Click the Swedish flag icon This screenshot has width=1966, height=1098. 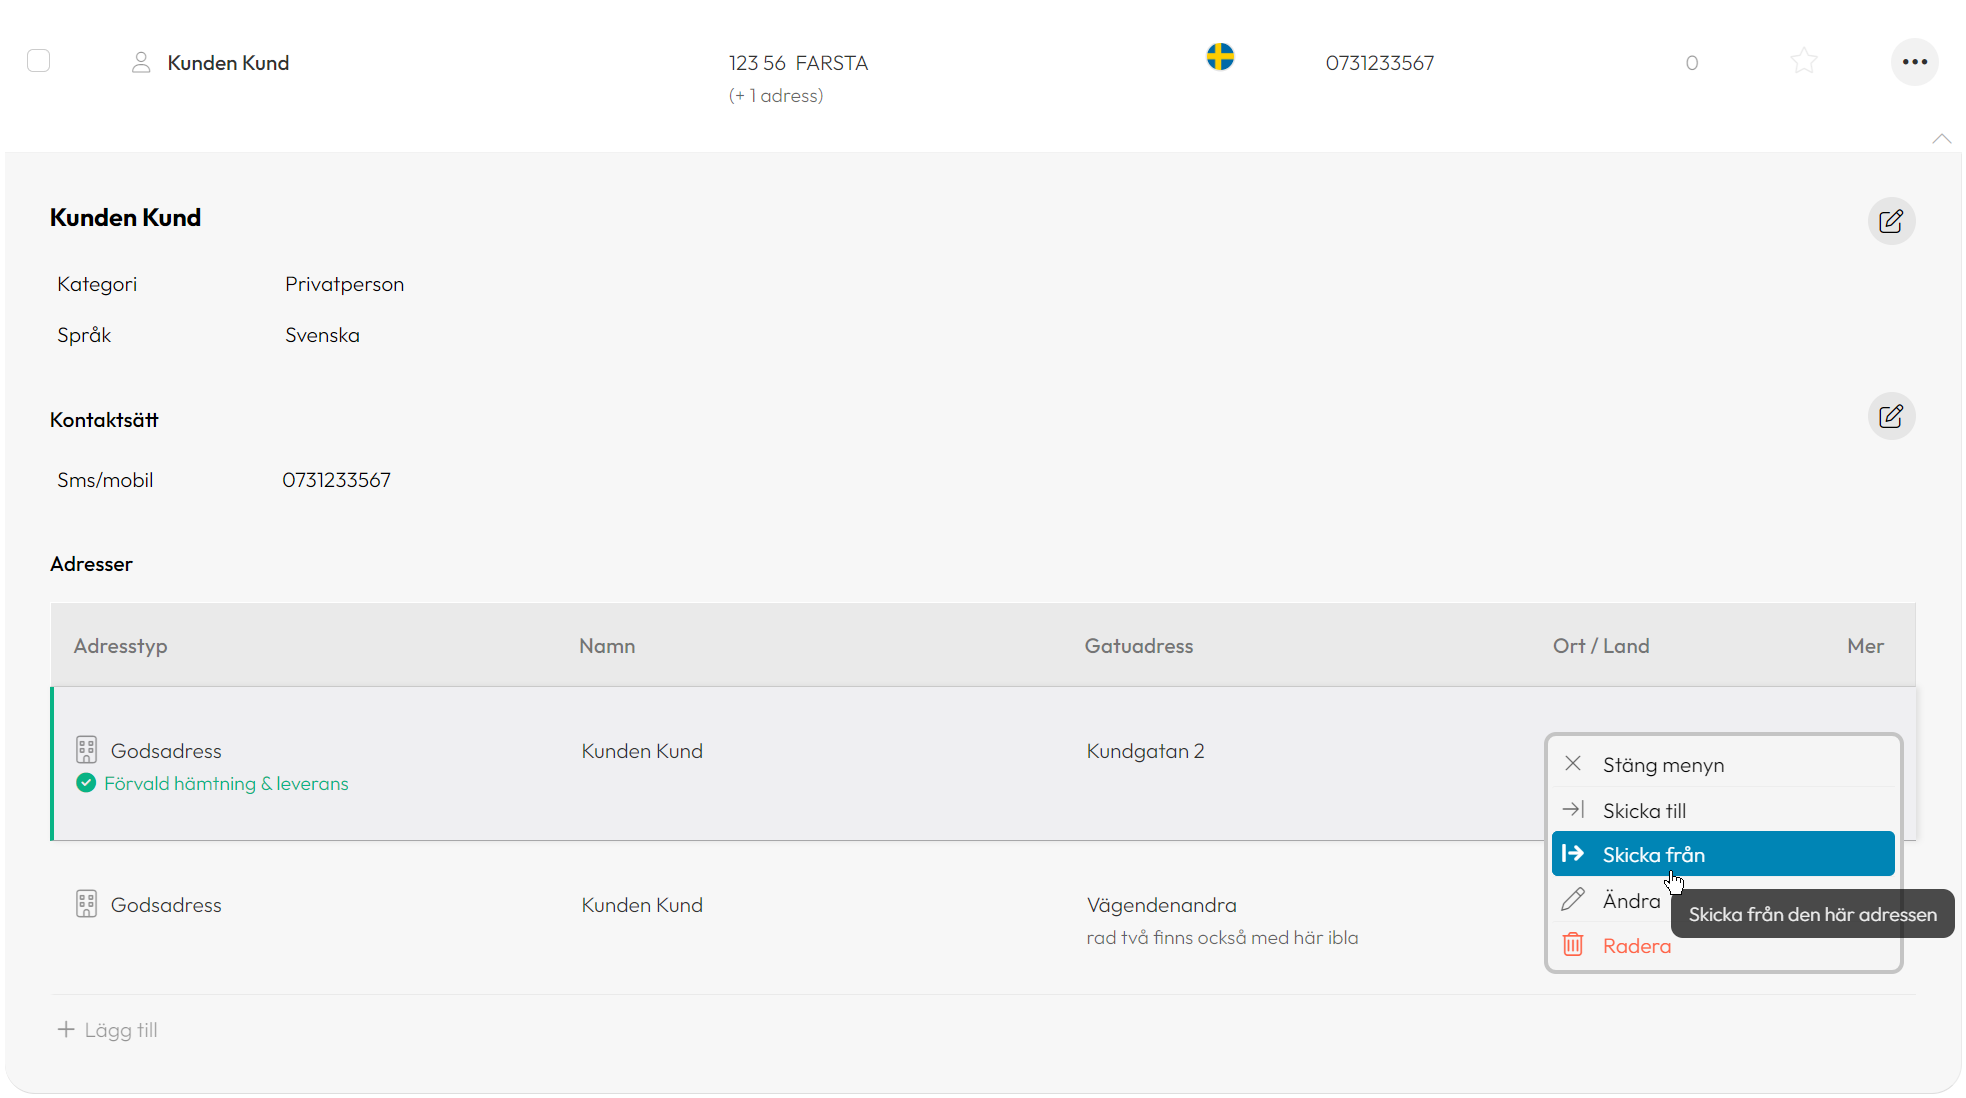(1220, 56)
